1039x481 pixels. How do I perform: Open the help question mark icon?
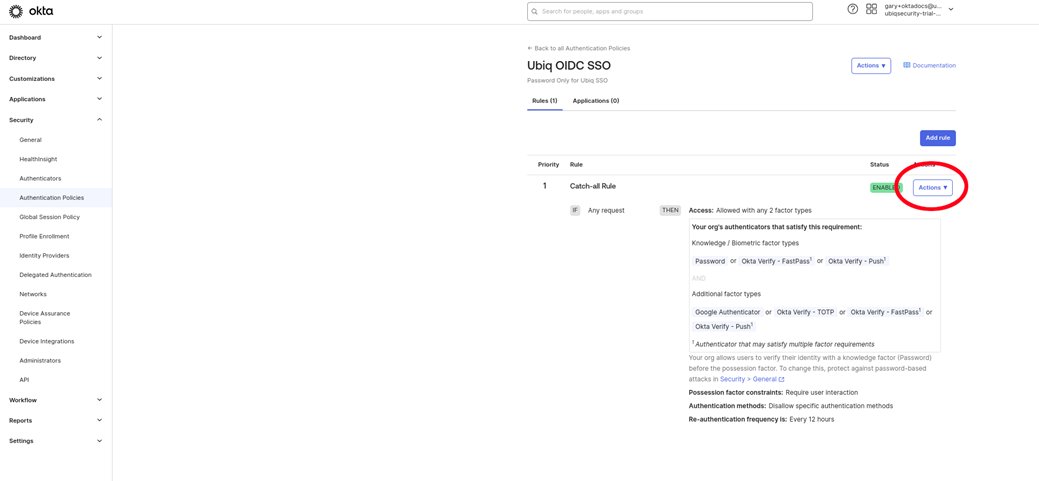click(853, 9)
